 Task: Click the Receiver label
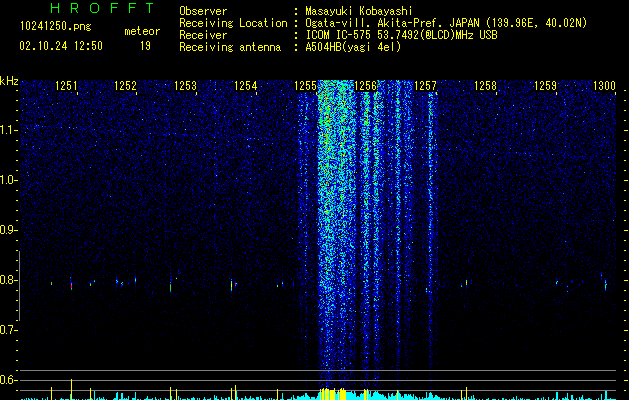(203, 35)
